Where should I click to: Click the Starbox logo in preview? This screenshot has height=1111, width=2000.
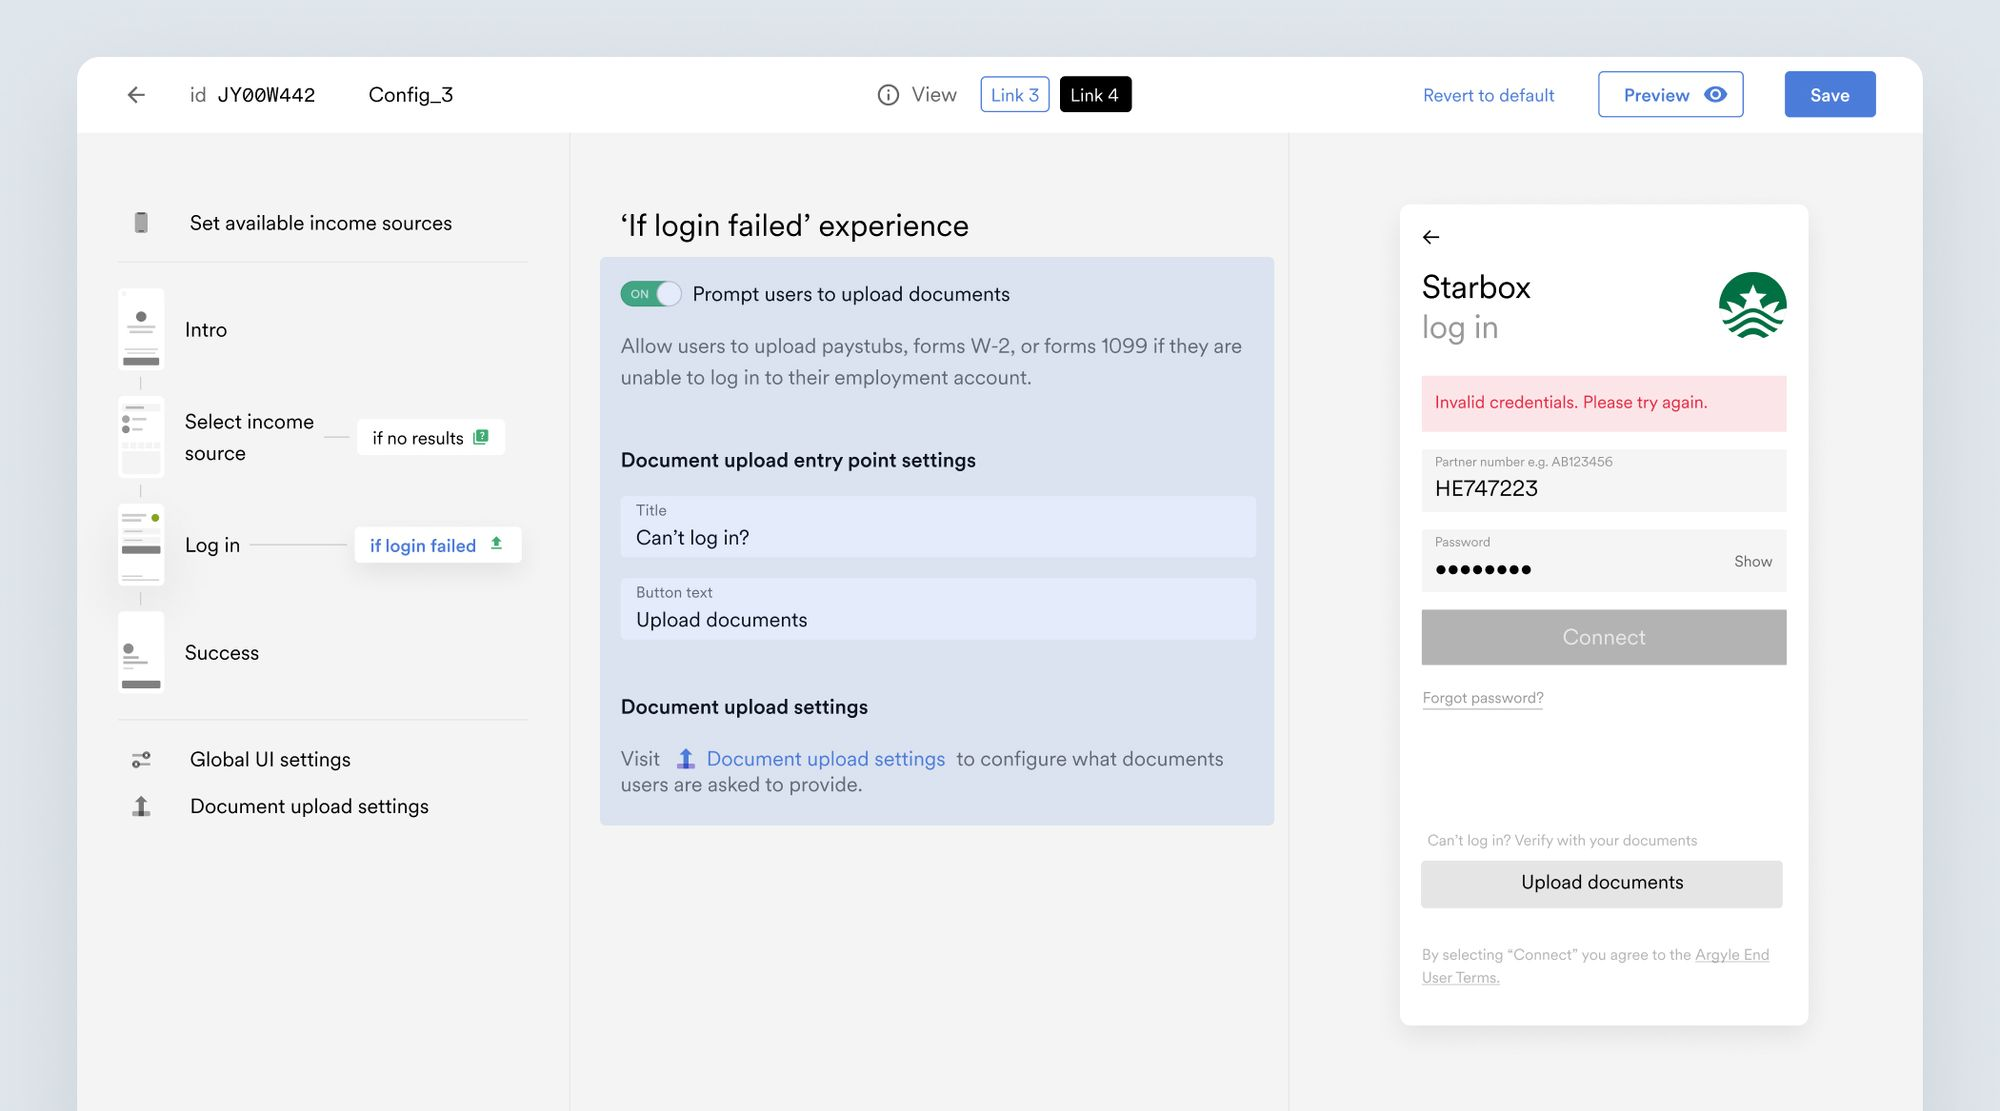[x=1752, y=306]
